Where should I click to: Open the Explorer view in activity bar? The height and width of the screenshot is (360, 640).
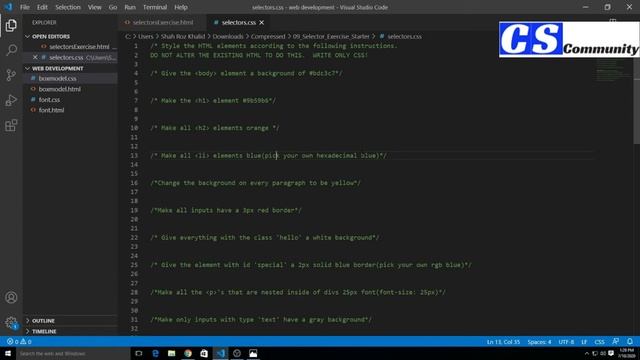point(11,25)
